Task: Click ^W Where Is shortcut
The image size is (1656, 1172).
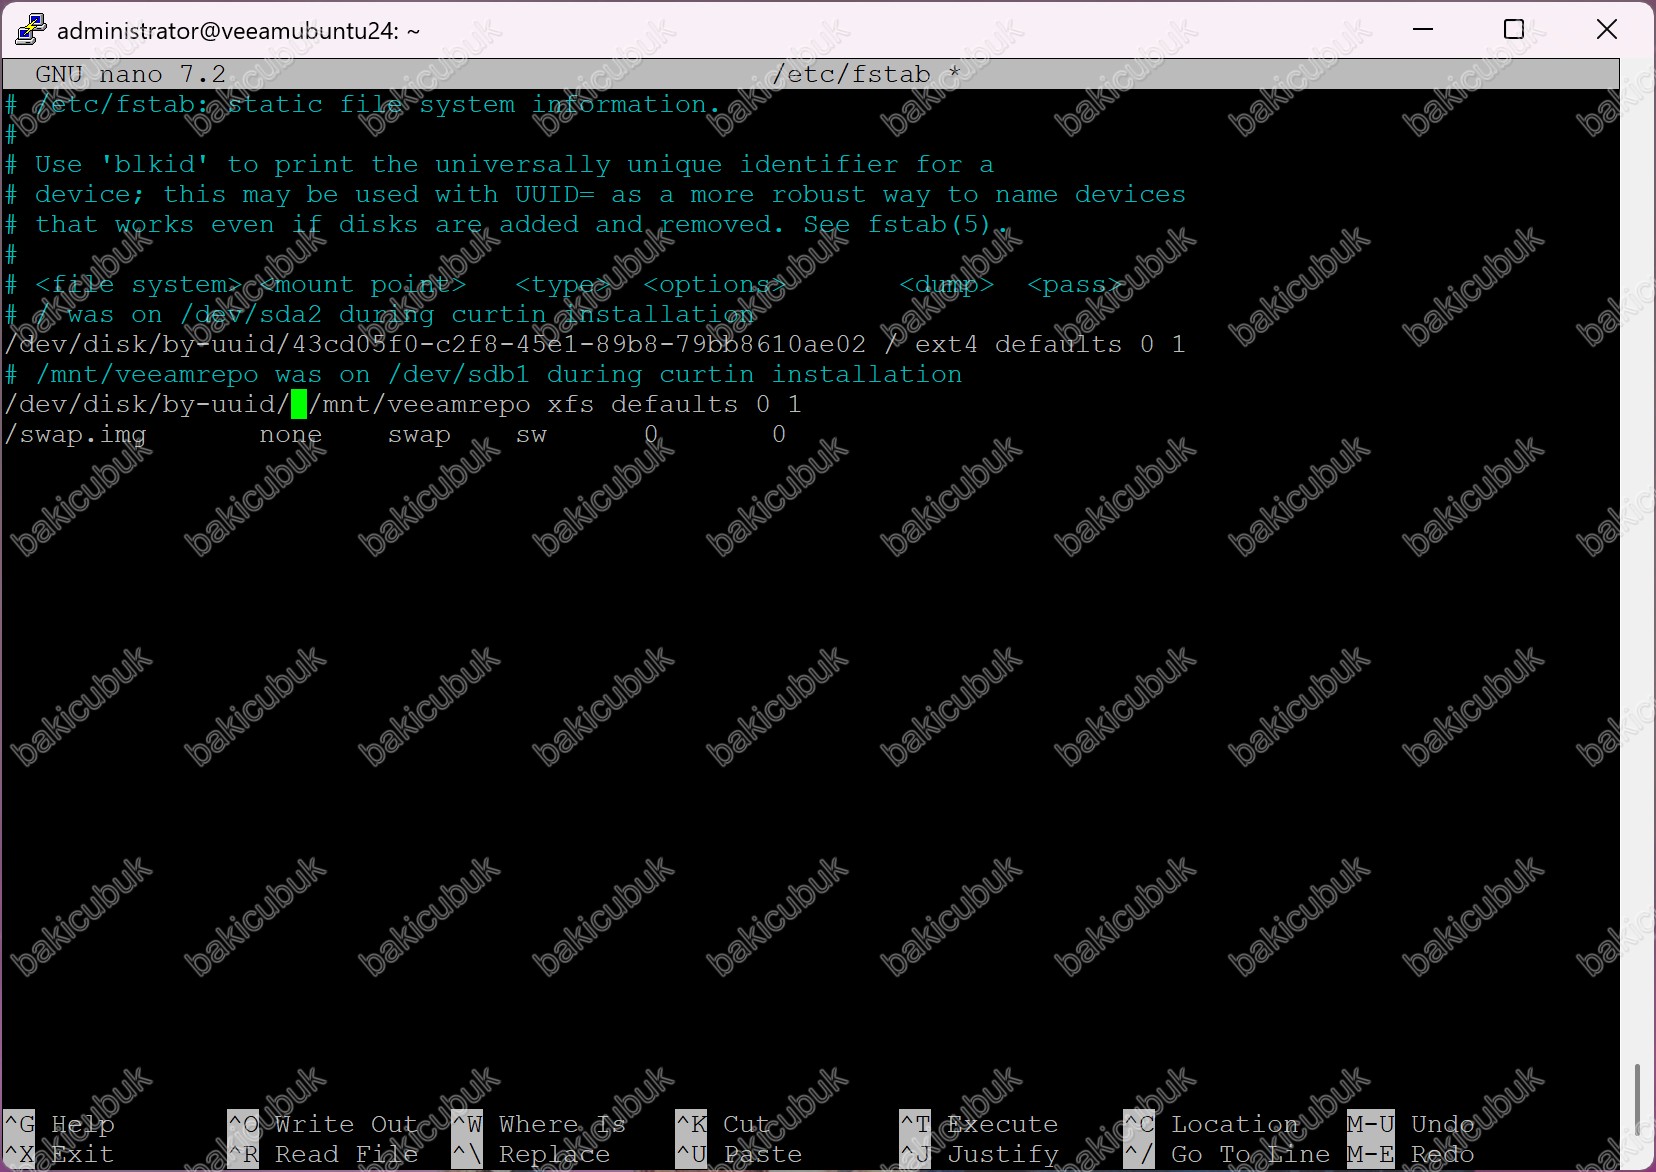Action: tap(539, 1124)
